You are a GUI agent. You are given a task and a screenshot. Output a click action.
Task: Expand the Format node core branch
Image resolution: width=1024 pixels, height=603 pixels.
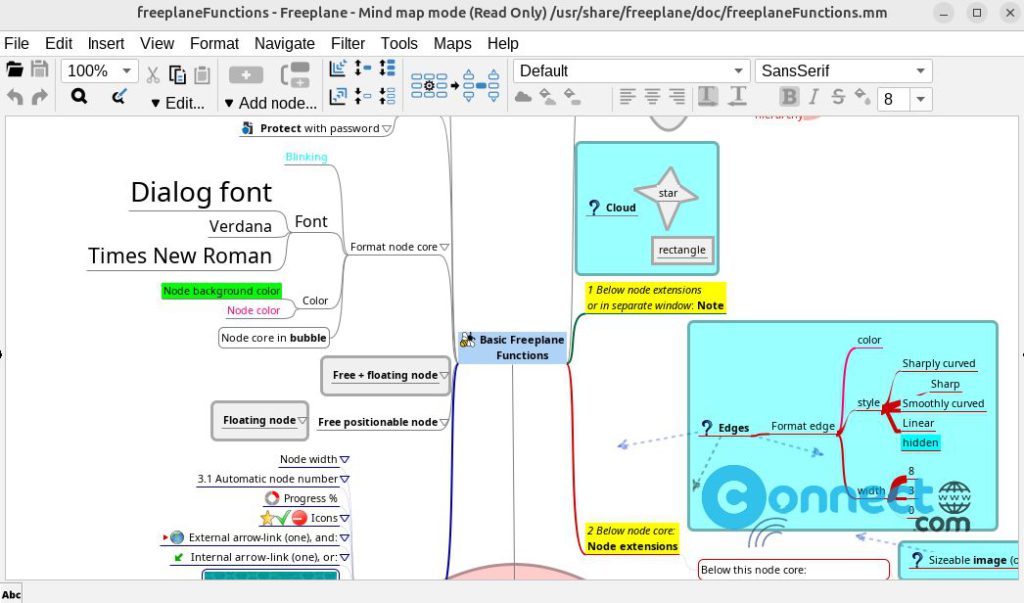click(444, 247)
